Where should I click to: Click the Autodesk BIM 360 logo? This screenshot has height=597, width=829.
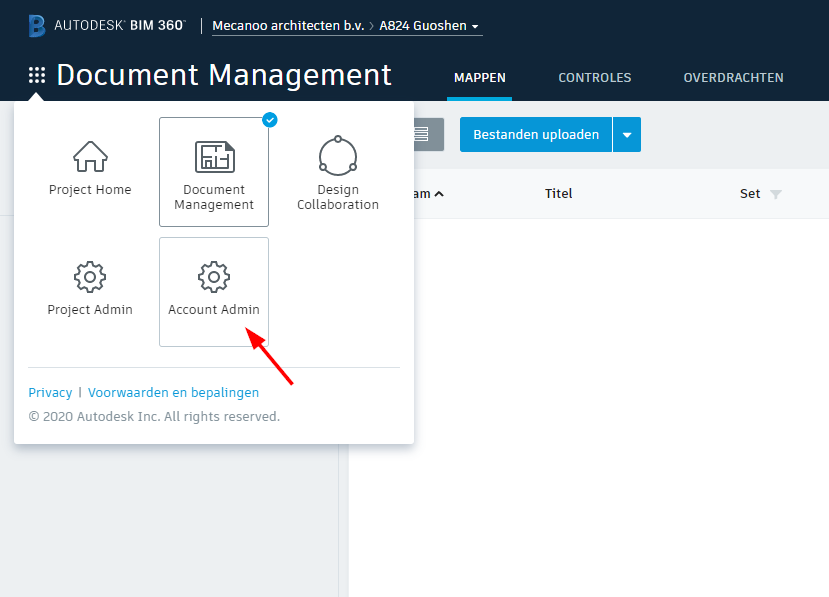pos(107,25)
